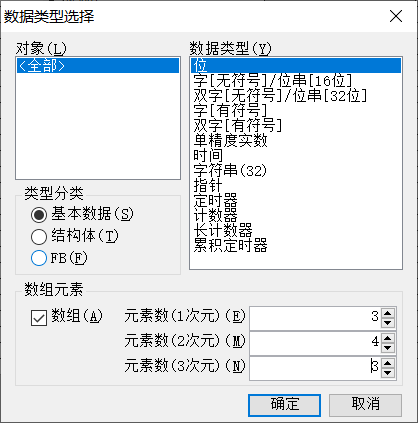This screenshot has width=418, height=423.
Task: Decrease 元素数(2次元) with down arrow
Action: (387, 348)
